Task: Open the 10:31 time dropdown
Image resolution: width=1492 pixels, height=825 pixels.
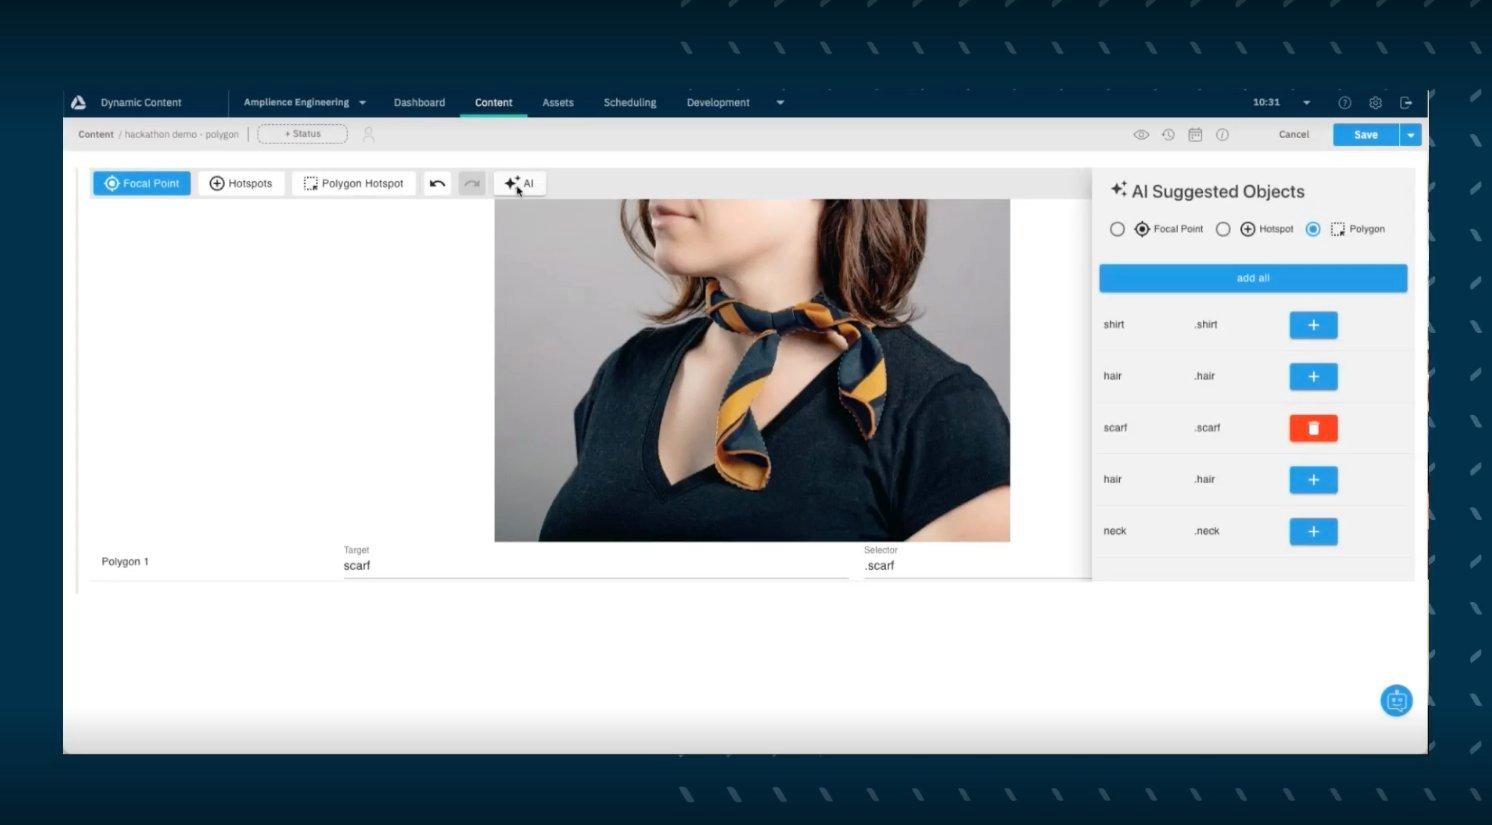Action: pos(1306,102)
